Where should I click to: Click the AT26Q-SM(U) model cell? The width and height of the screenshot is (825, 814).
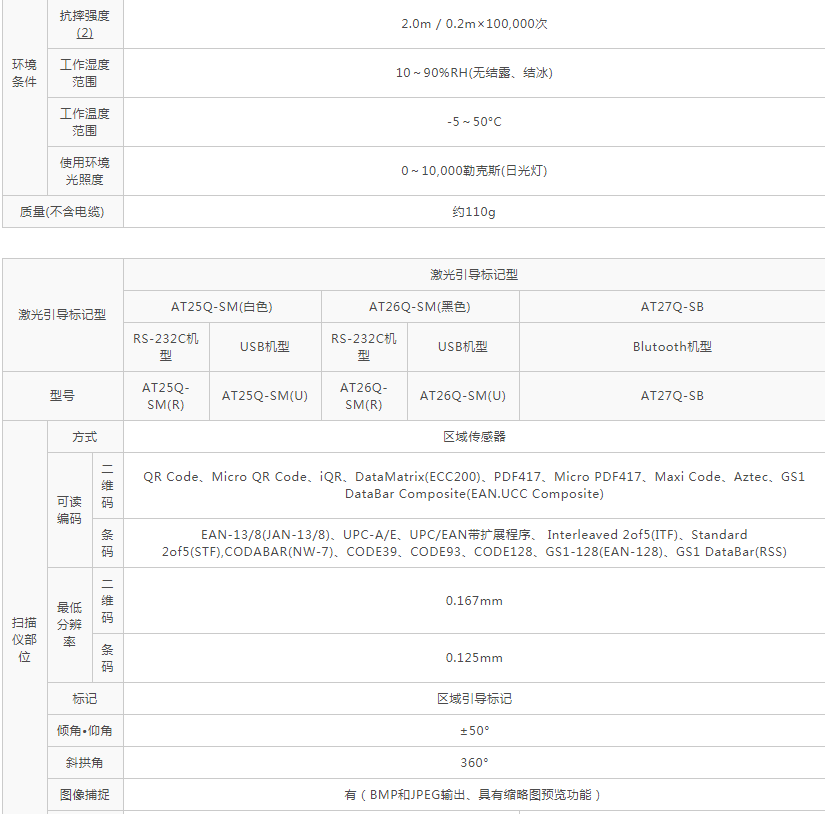pos(462,396)
